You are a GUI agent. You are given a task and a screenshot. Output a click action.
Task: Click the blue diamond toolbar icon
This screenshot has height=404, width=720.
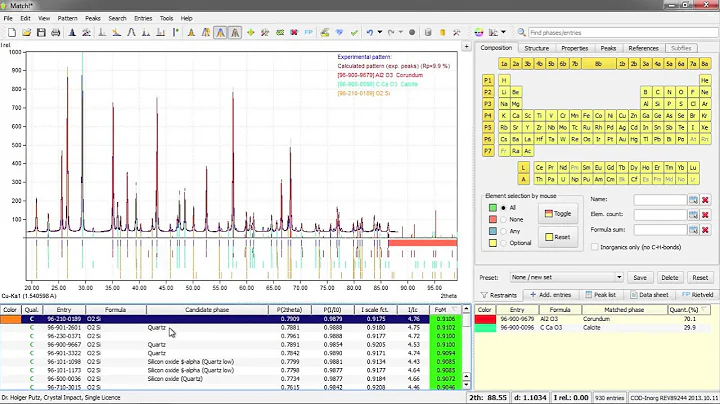[x=339, y=33]
